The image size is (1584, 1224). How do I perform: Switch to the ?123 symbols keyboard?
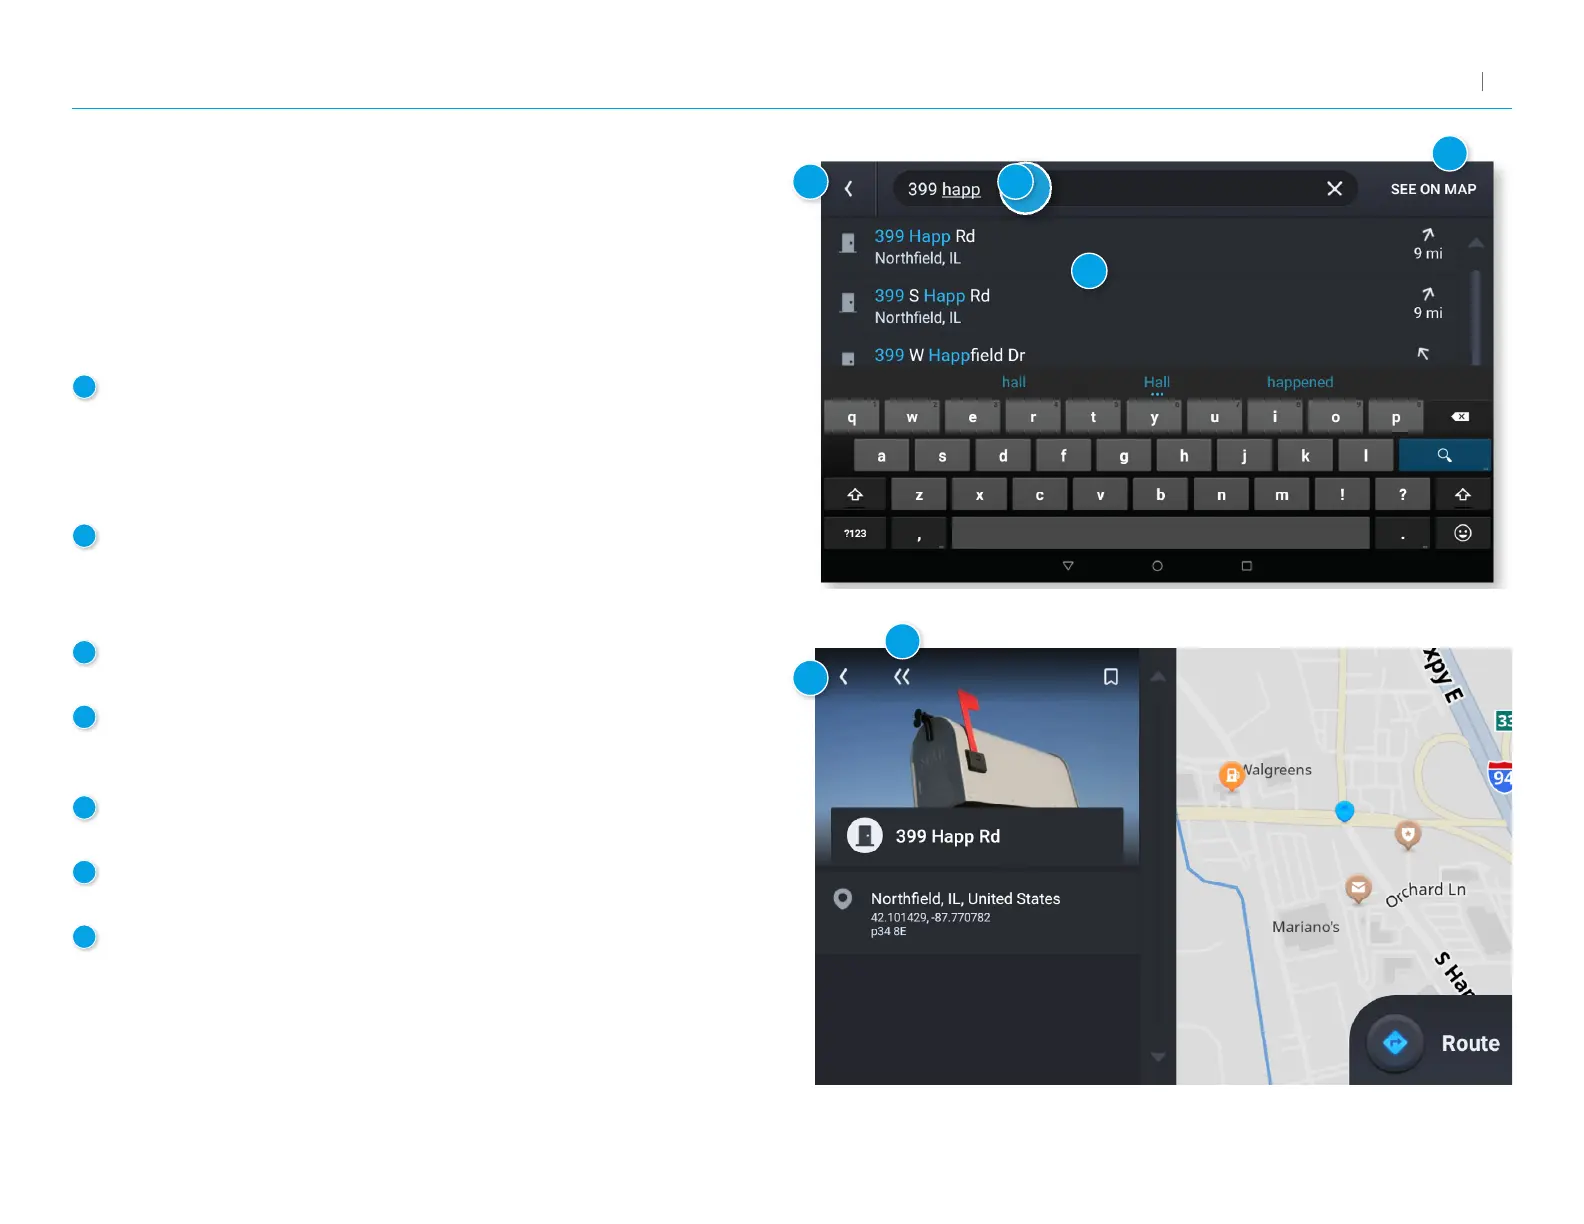click(855, 533)
